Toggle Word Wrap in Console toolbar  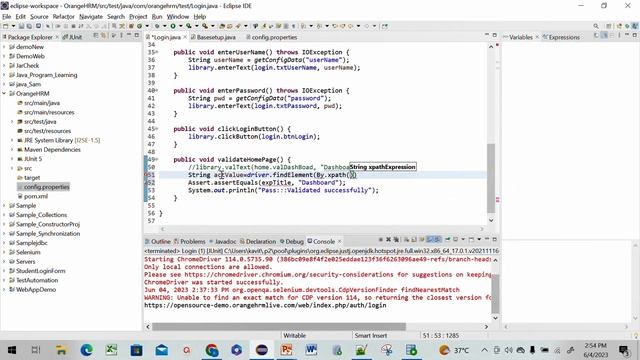pos(422,240)
